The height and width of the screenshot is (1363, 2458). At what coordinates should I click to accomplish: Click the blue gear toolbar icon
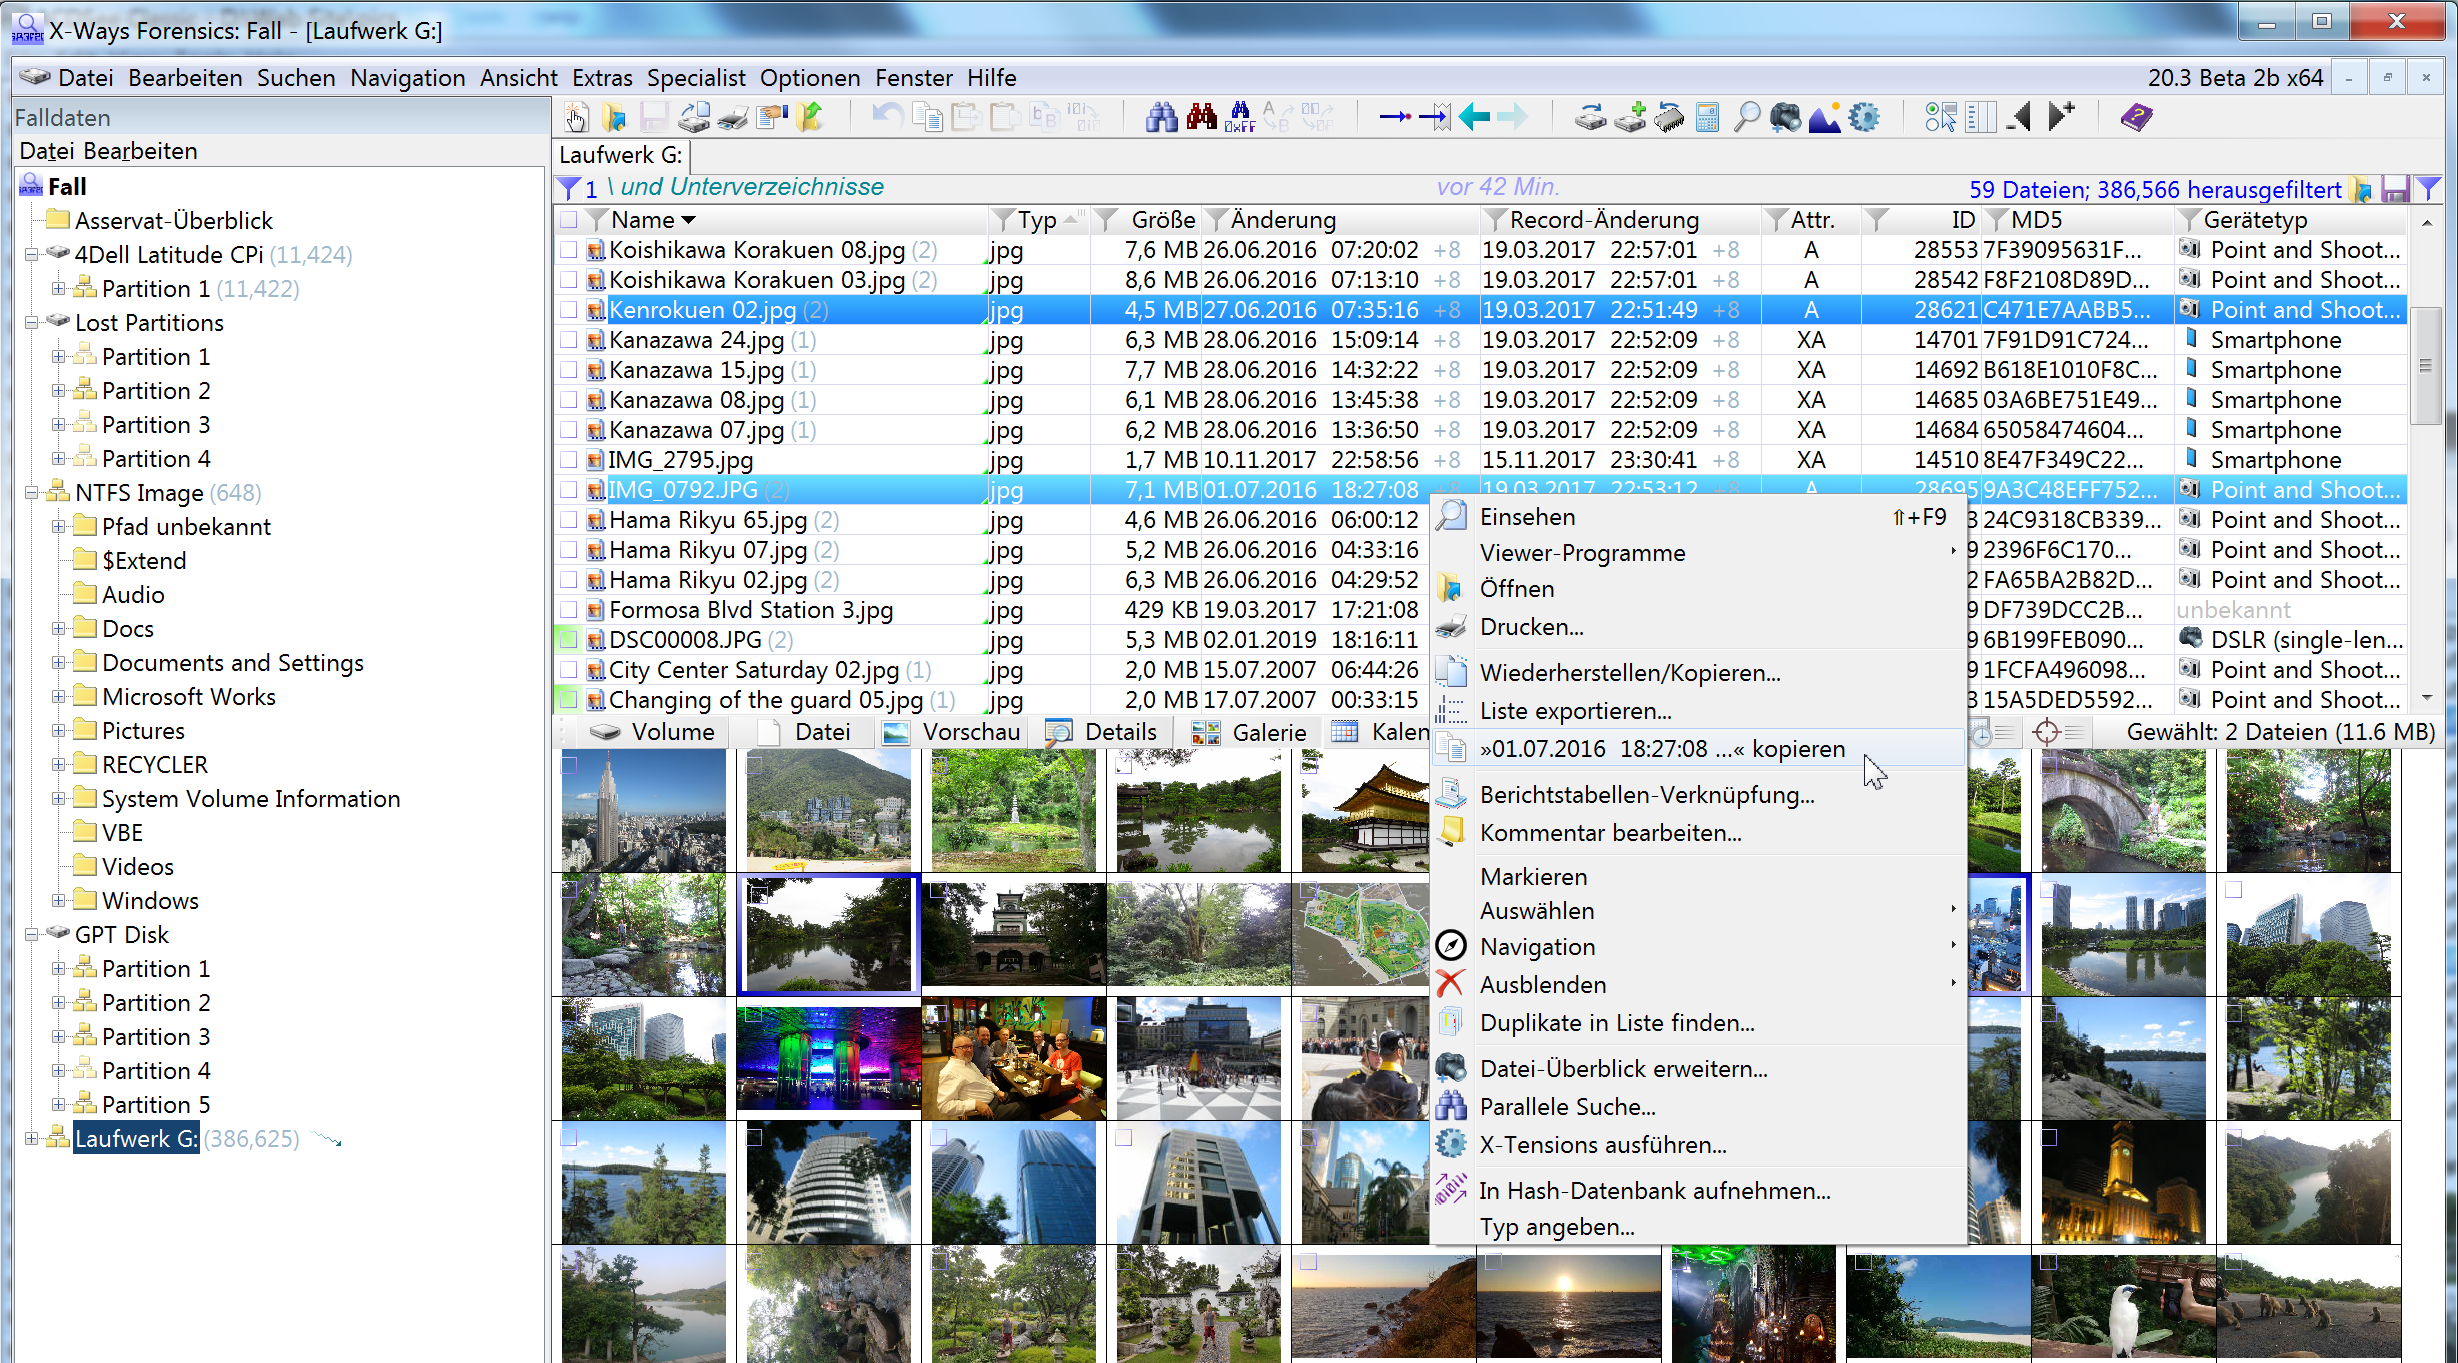pos(1864,117)
